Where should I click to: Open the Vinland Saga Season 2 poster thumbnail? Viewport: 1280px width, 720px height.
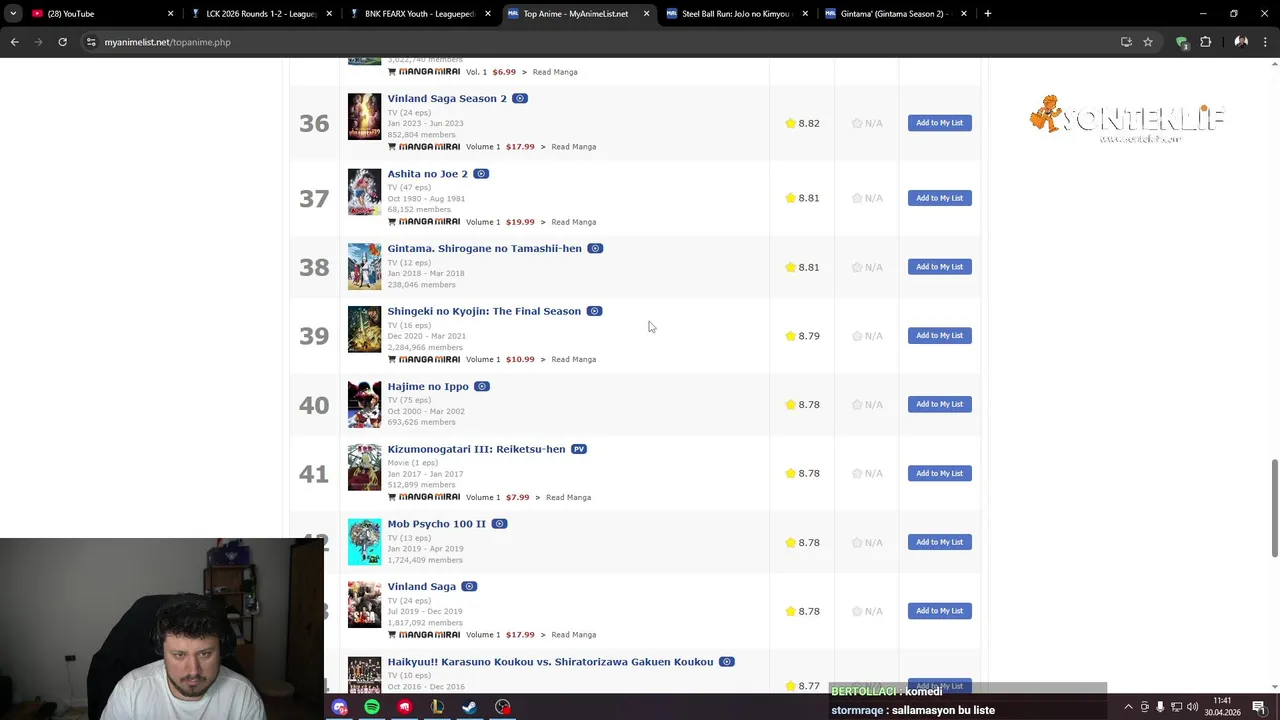(x=364, y=117)
